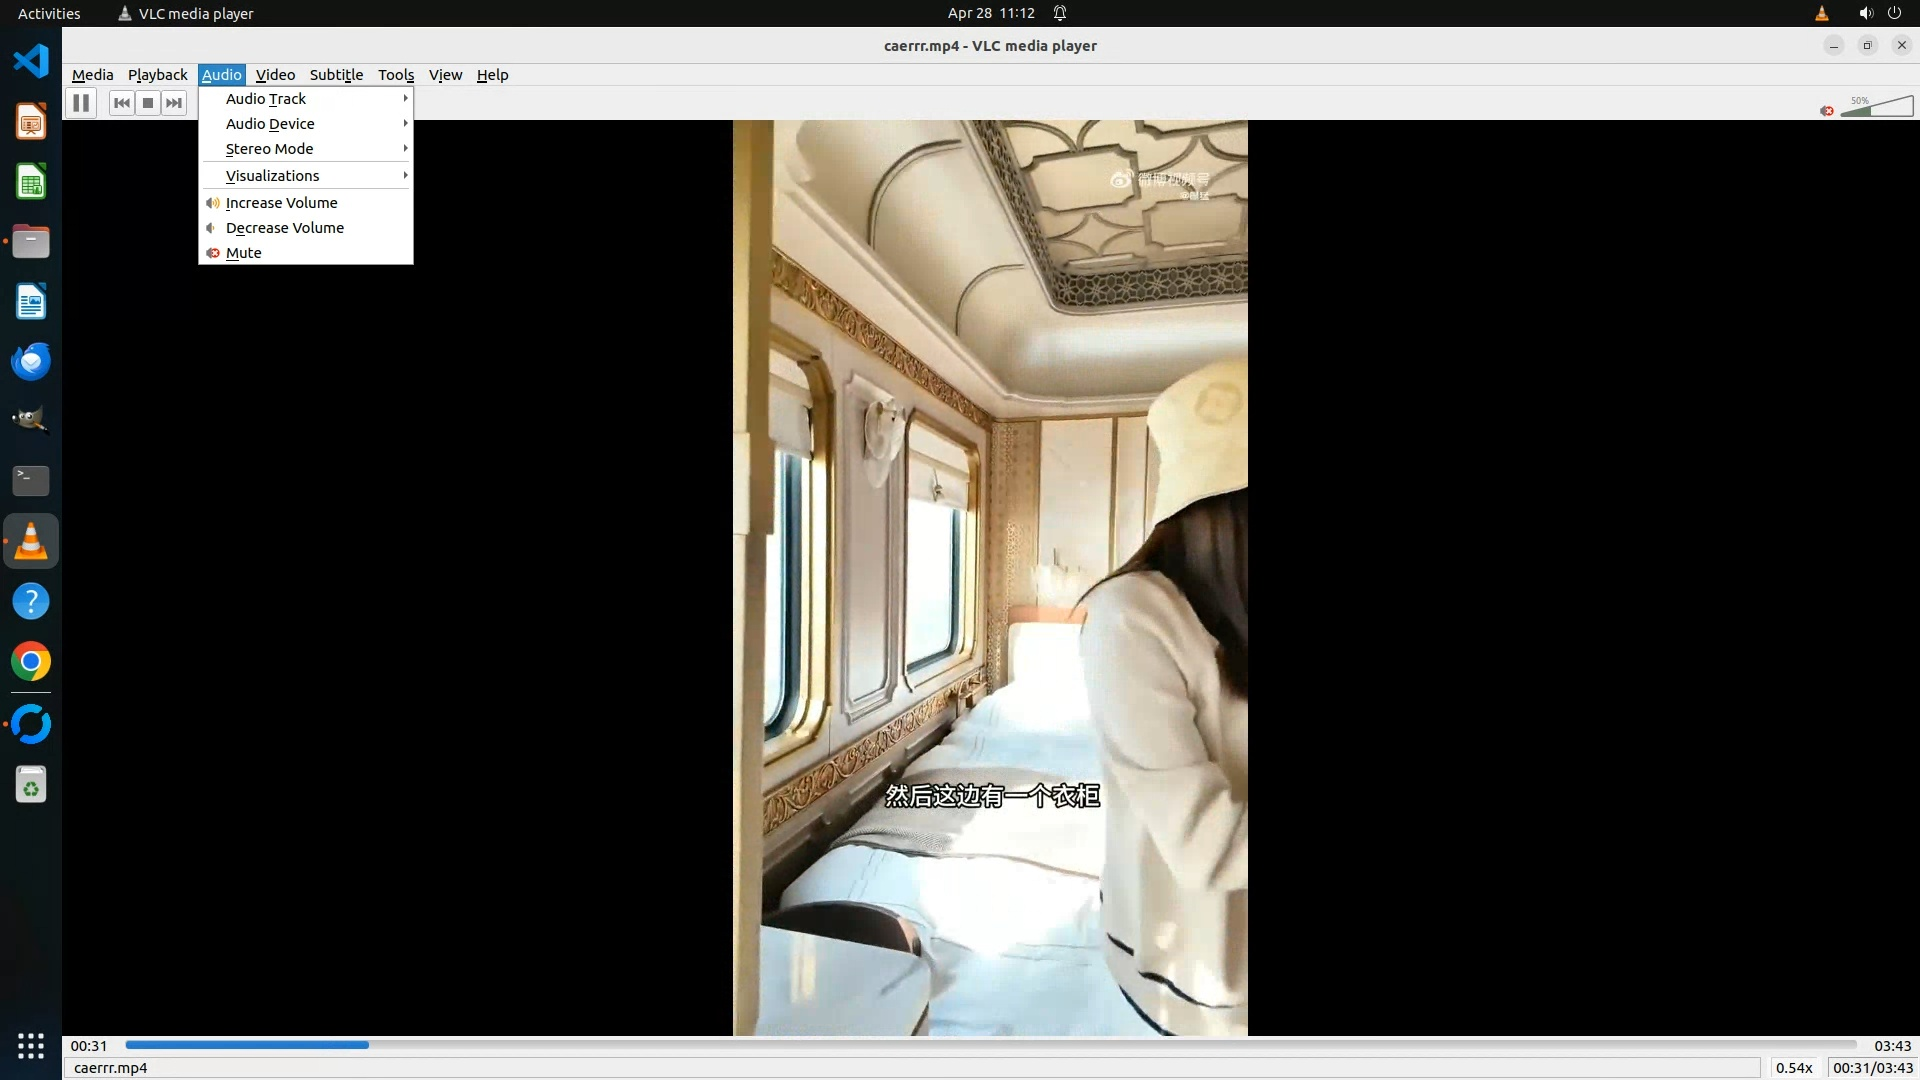This screenshot has height=1080, width=1920.
Task: Choose Decrease Volume from the menu
Action: [x=284, y=228]
